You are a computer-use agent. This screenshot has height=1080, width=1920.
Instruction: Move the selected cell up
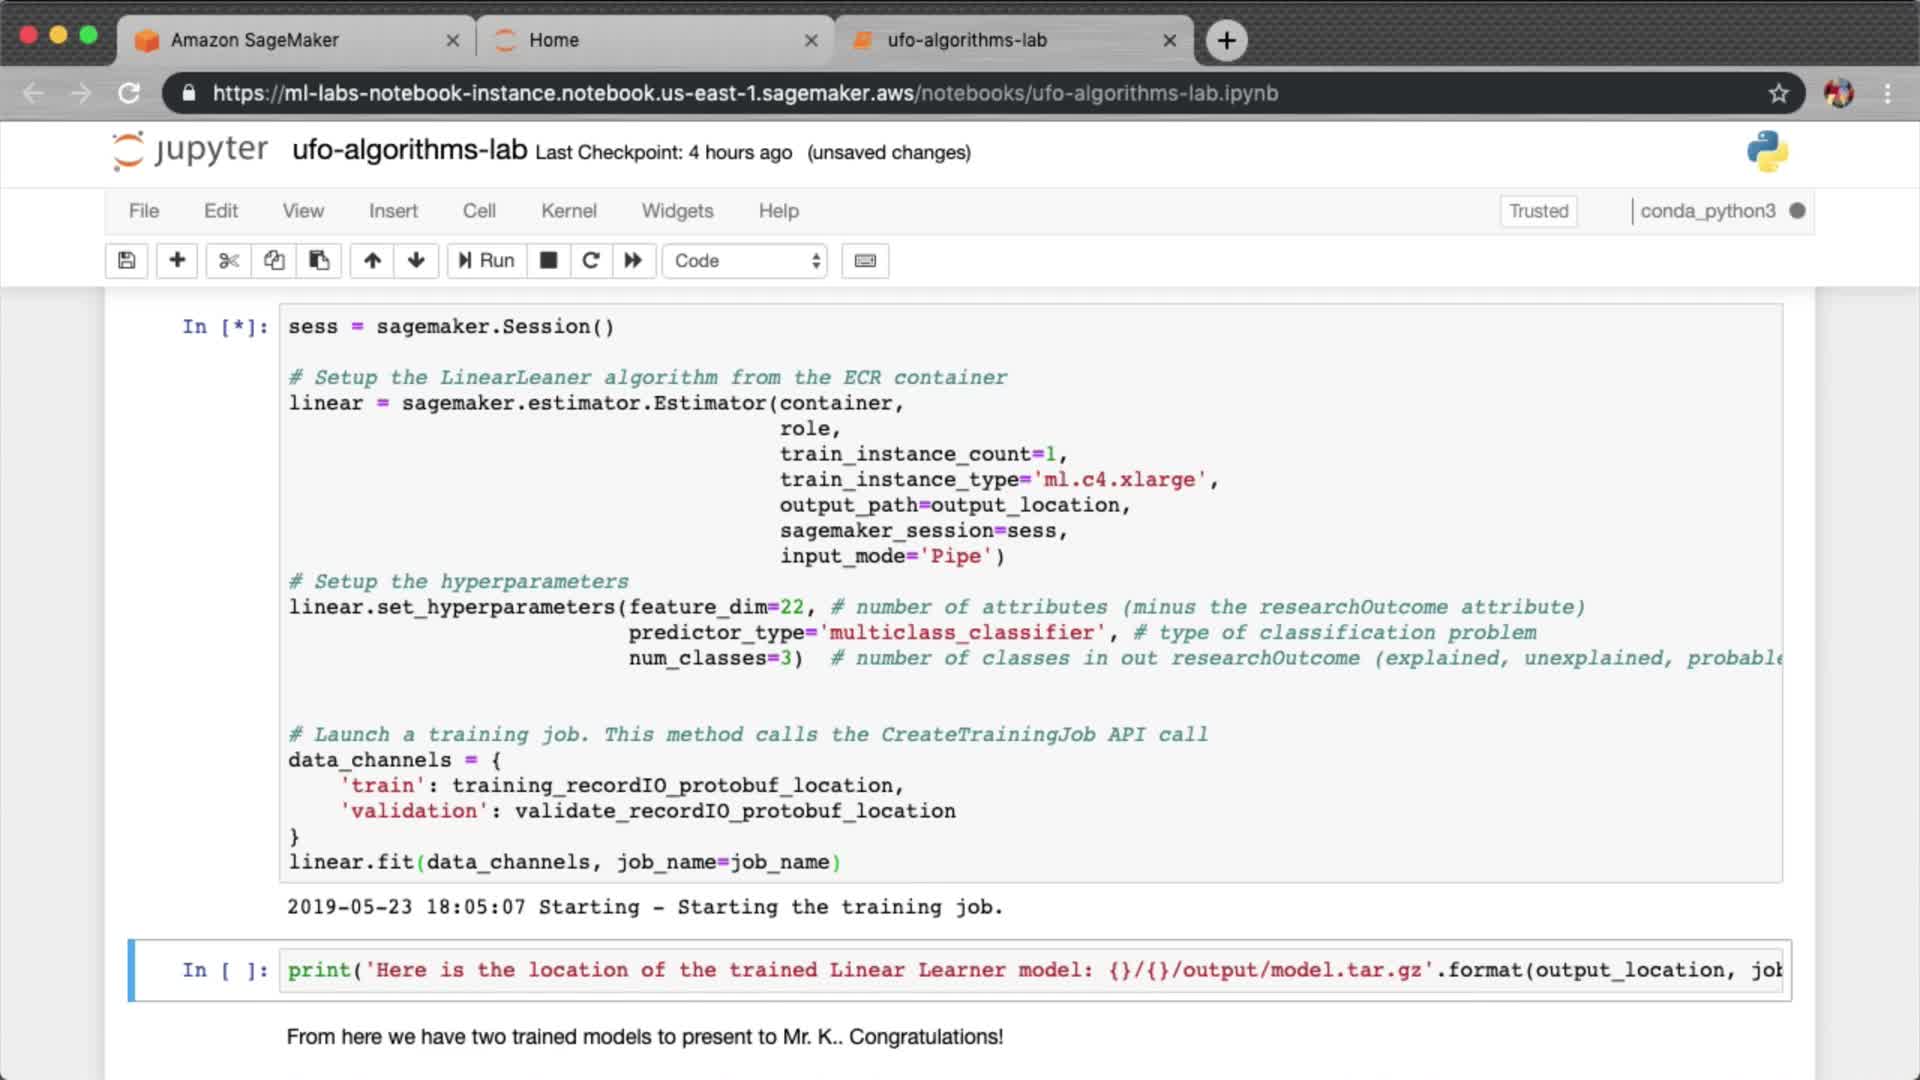point(372,261)
